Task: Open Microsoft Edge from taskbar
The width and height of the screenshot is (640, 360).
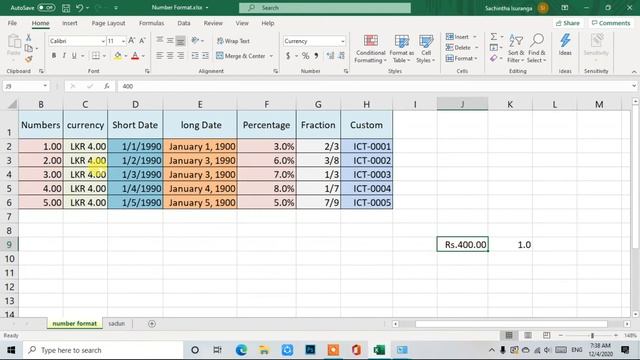Action: click(x=241, y=350)
